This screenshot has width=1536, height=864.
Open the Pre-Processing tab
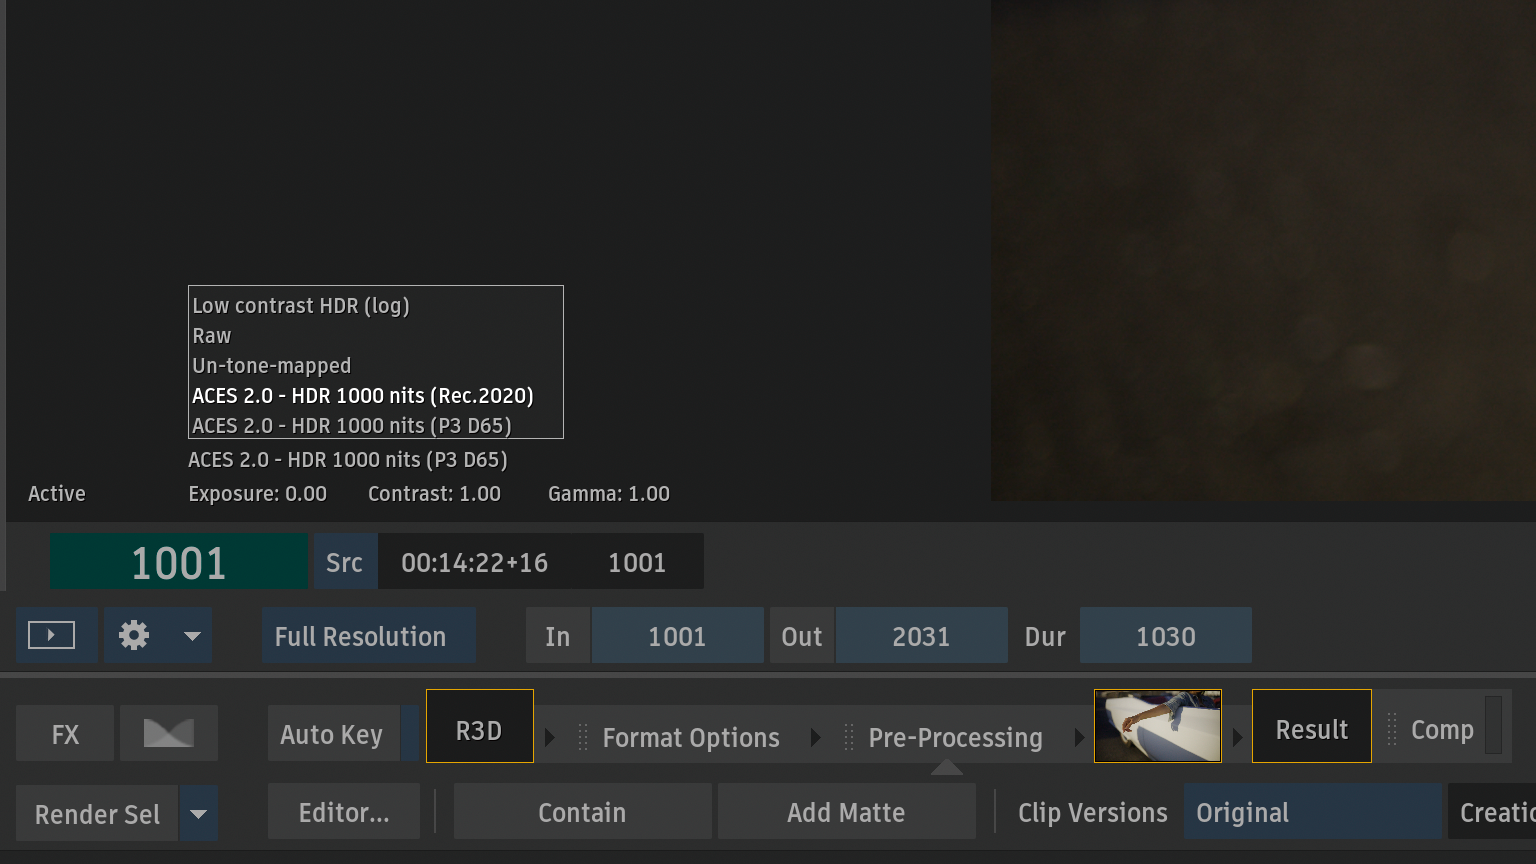pyautogui.click(x=956, y=738)
